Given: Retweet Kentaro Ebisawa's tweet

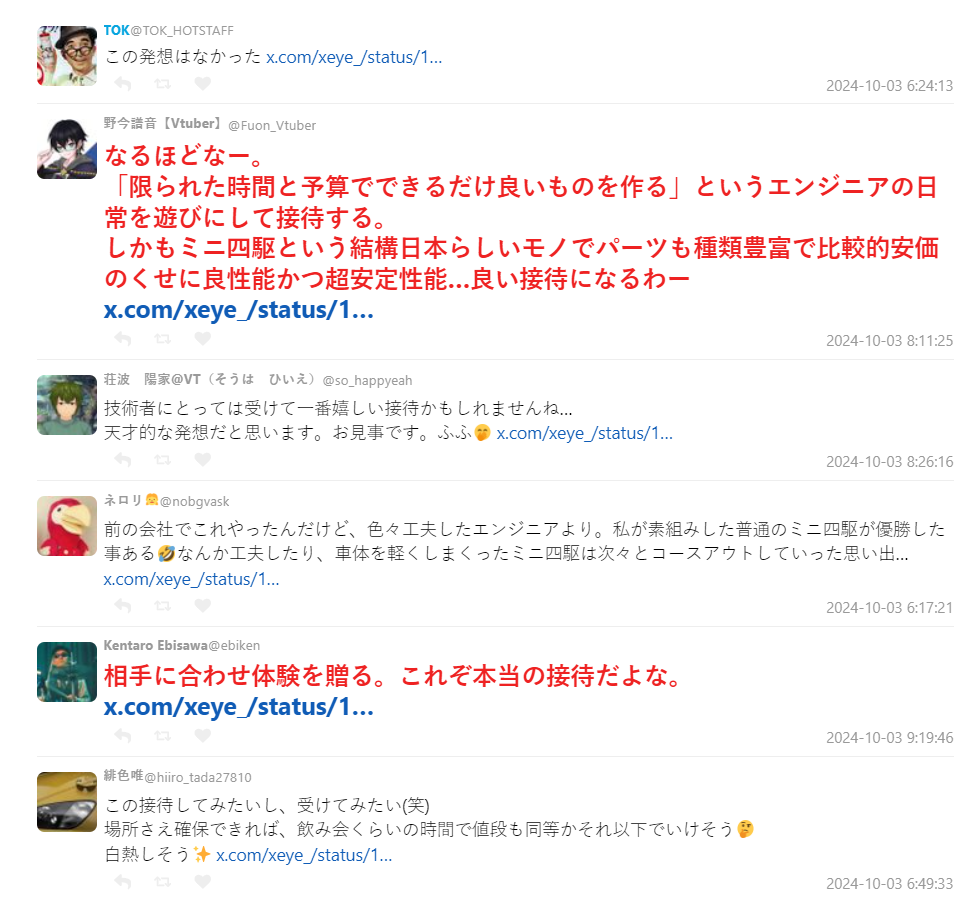Looking at the screenshot, I should (x=163, y=735).
